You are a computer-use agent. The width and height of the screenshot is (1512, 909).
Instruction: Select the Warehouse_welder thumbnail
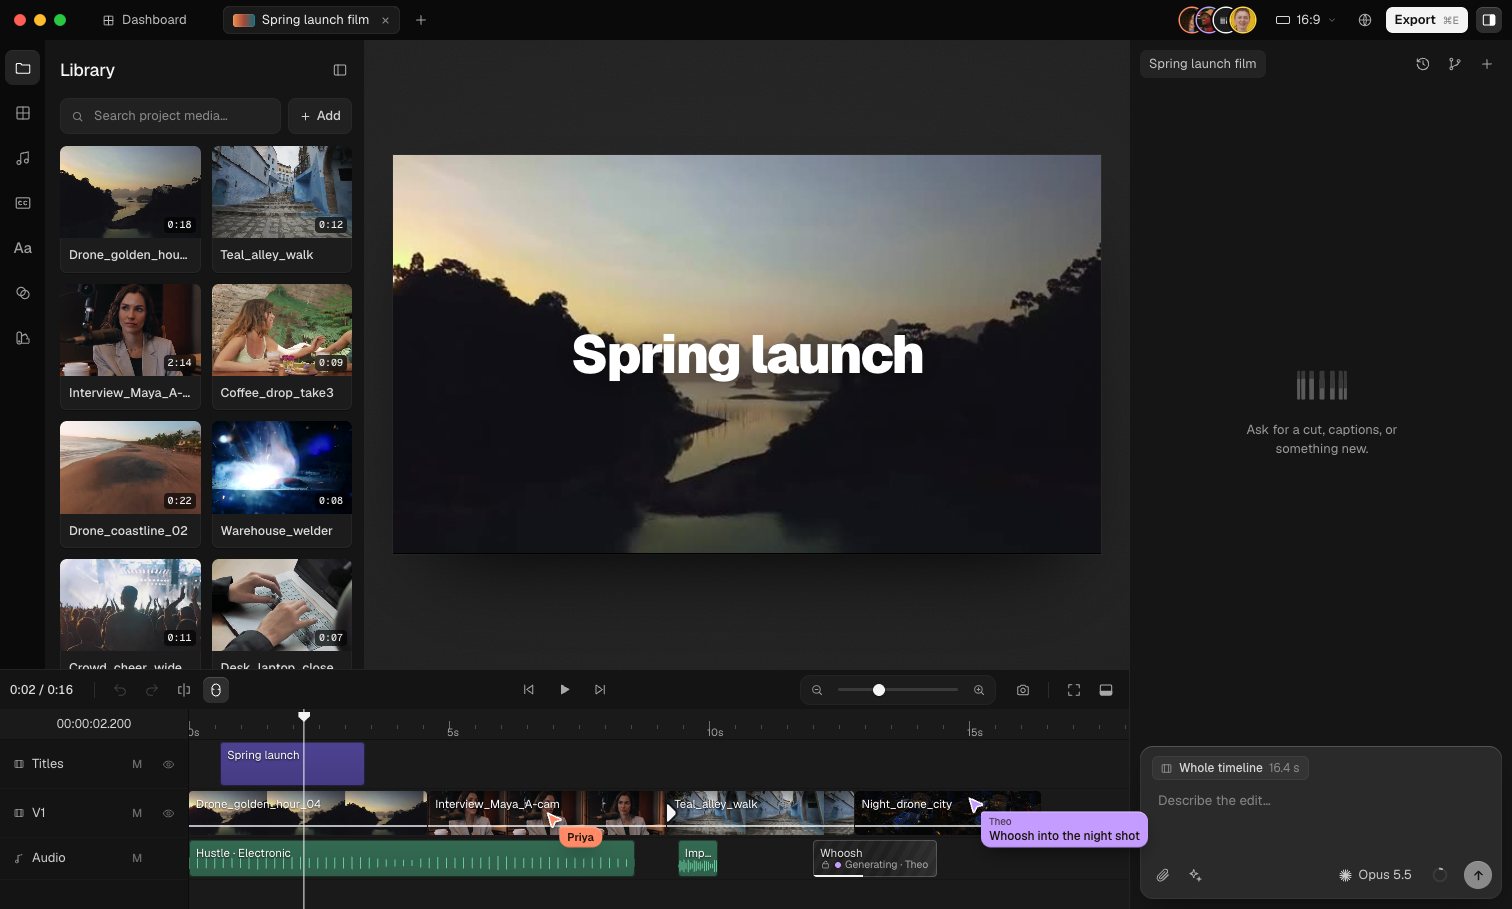(x=282, y=467)
